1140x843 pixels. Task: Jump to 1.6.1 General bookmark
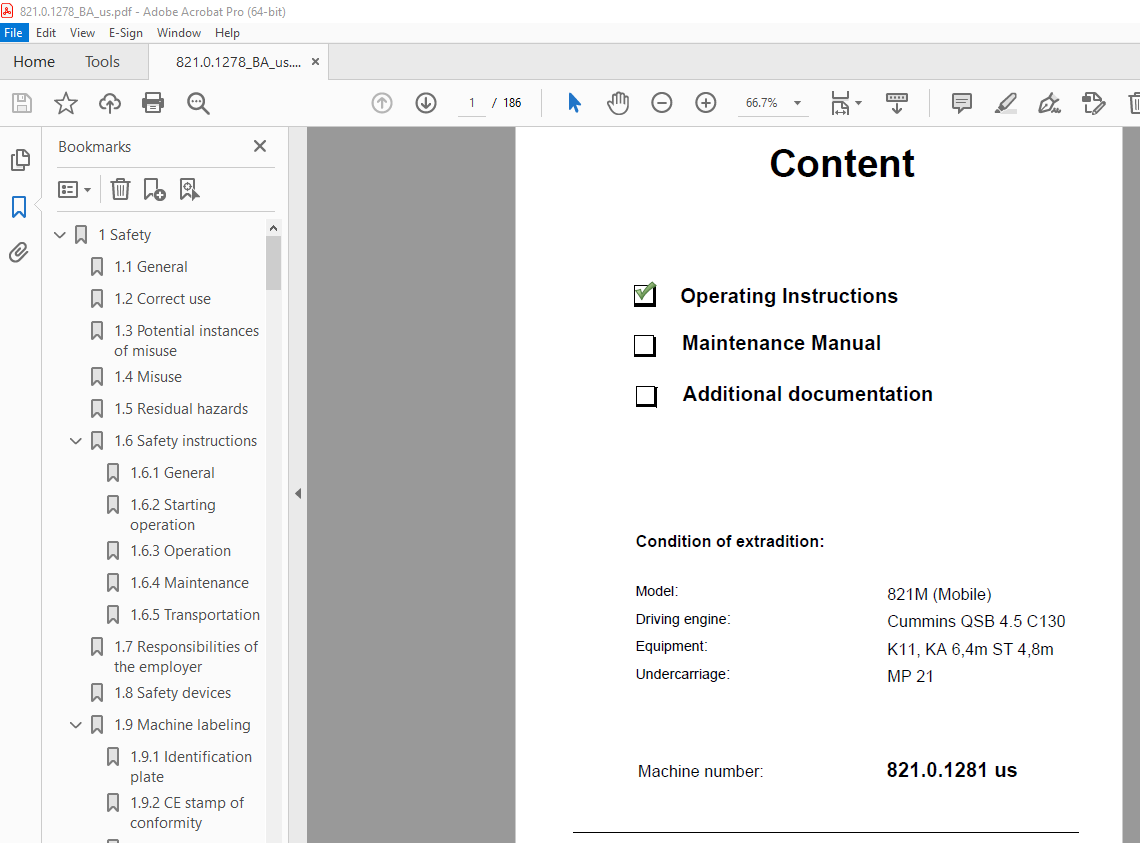(x=172, y=473)
